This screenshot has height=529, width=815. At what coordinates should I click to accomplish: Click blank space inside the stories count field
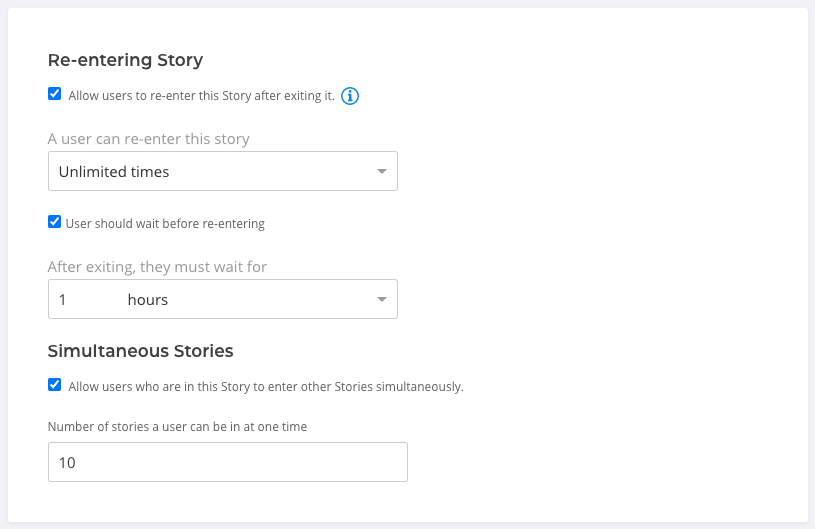point(260,462)
